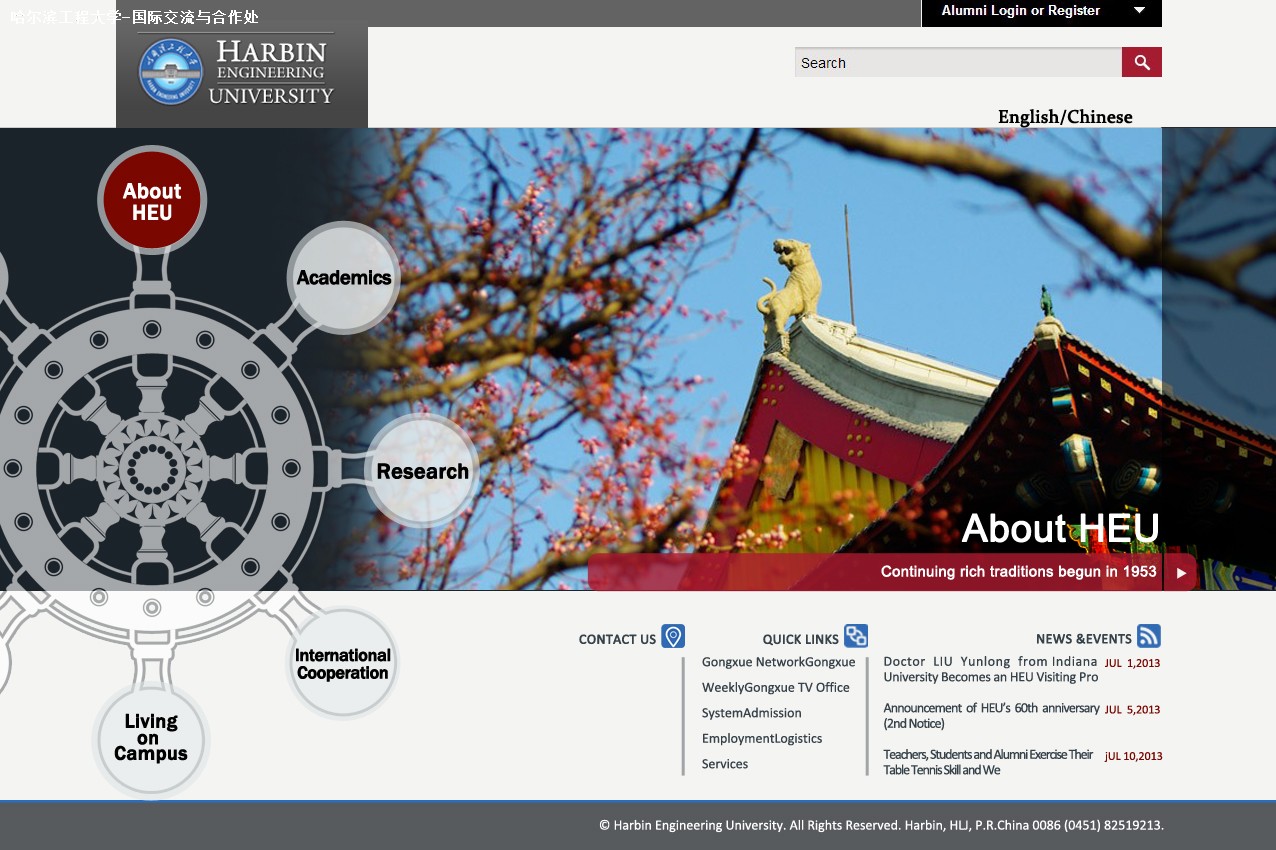
Task: Click the play arrow on the red banner
Action: 1181,573
